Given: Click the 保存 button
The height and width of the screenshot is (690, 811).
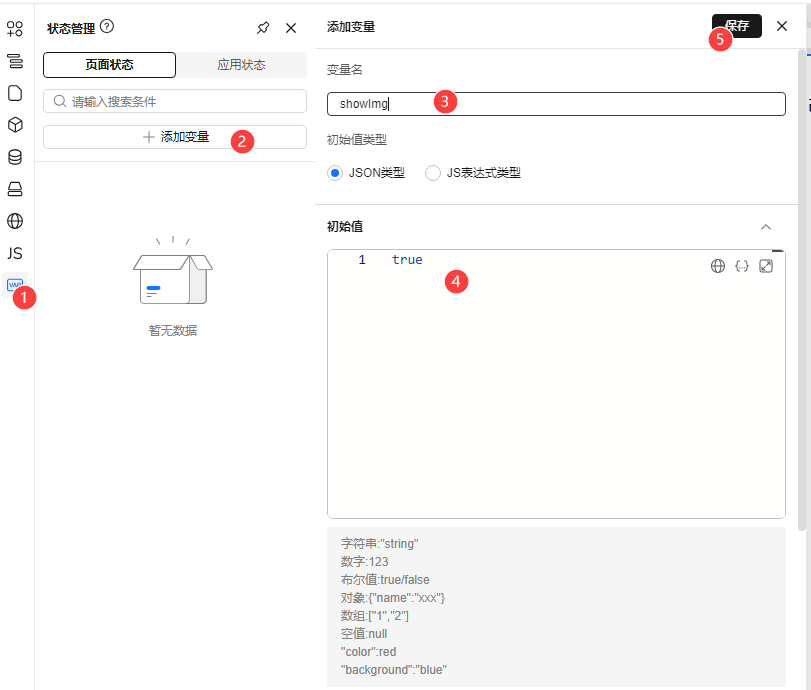Looking at the screenshot, I should pos(736,26).
